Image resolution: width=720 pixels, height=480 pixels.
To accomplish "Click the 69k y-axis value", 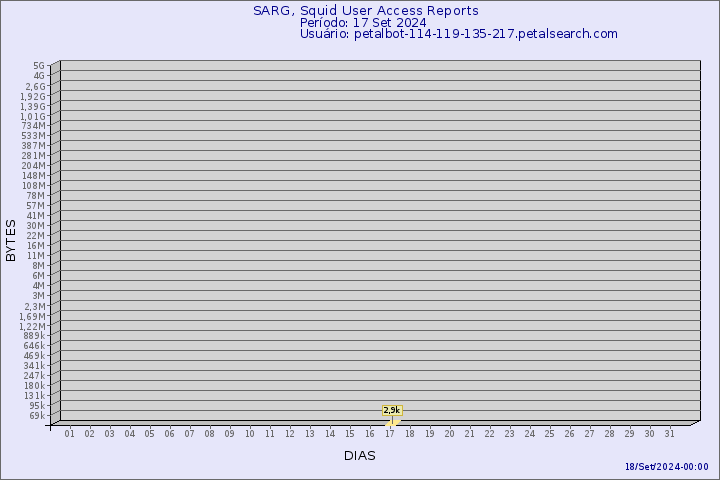I will pos(37,416).
